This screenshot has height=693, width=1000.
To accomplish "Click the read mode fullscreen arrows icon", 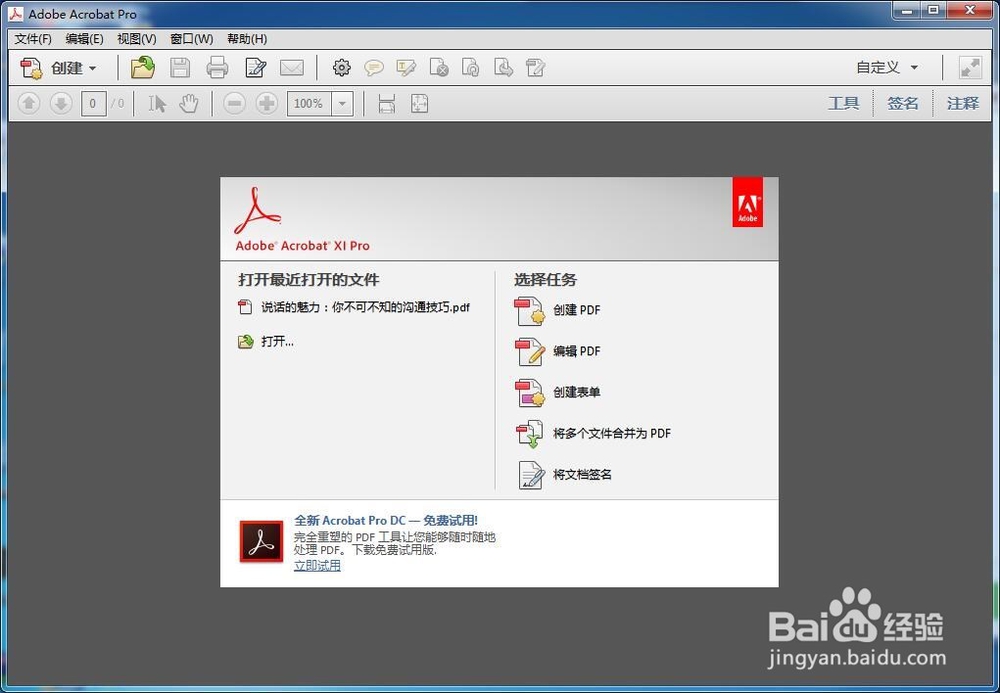I will (970, 68).
